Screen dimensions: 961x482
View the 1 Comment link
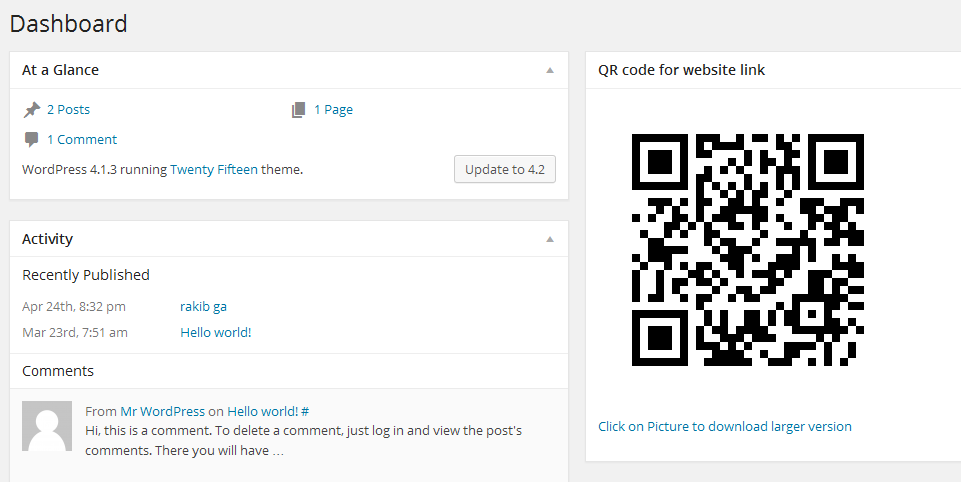point(82,140)
